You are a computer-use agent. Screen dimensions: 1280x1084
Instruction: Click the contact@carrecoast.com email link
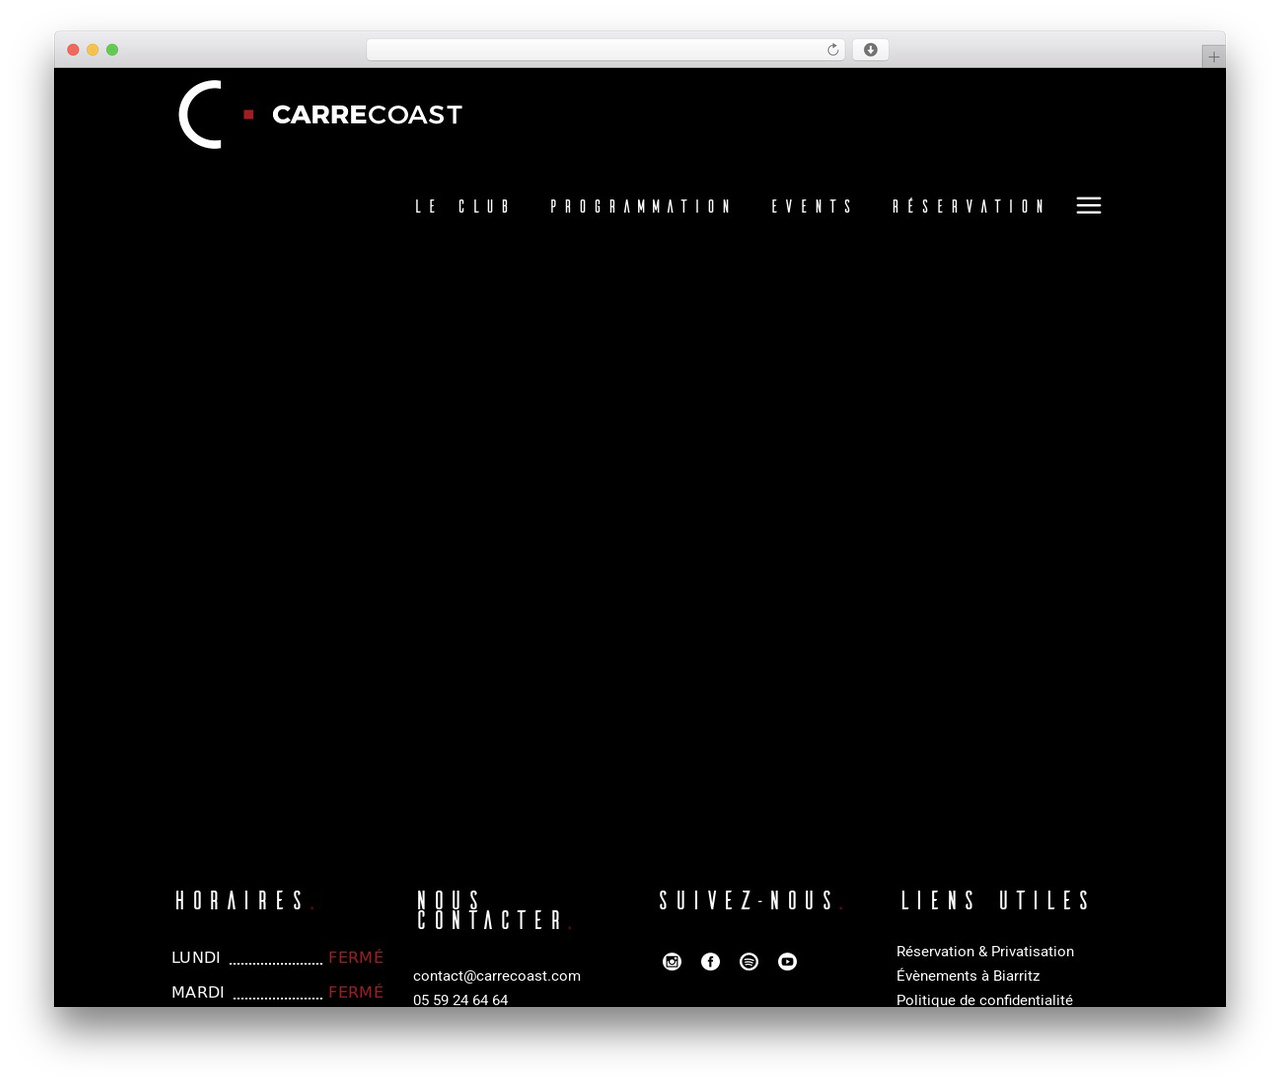click(497, 976)
